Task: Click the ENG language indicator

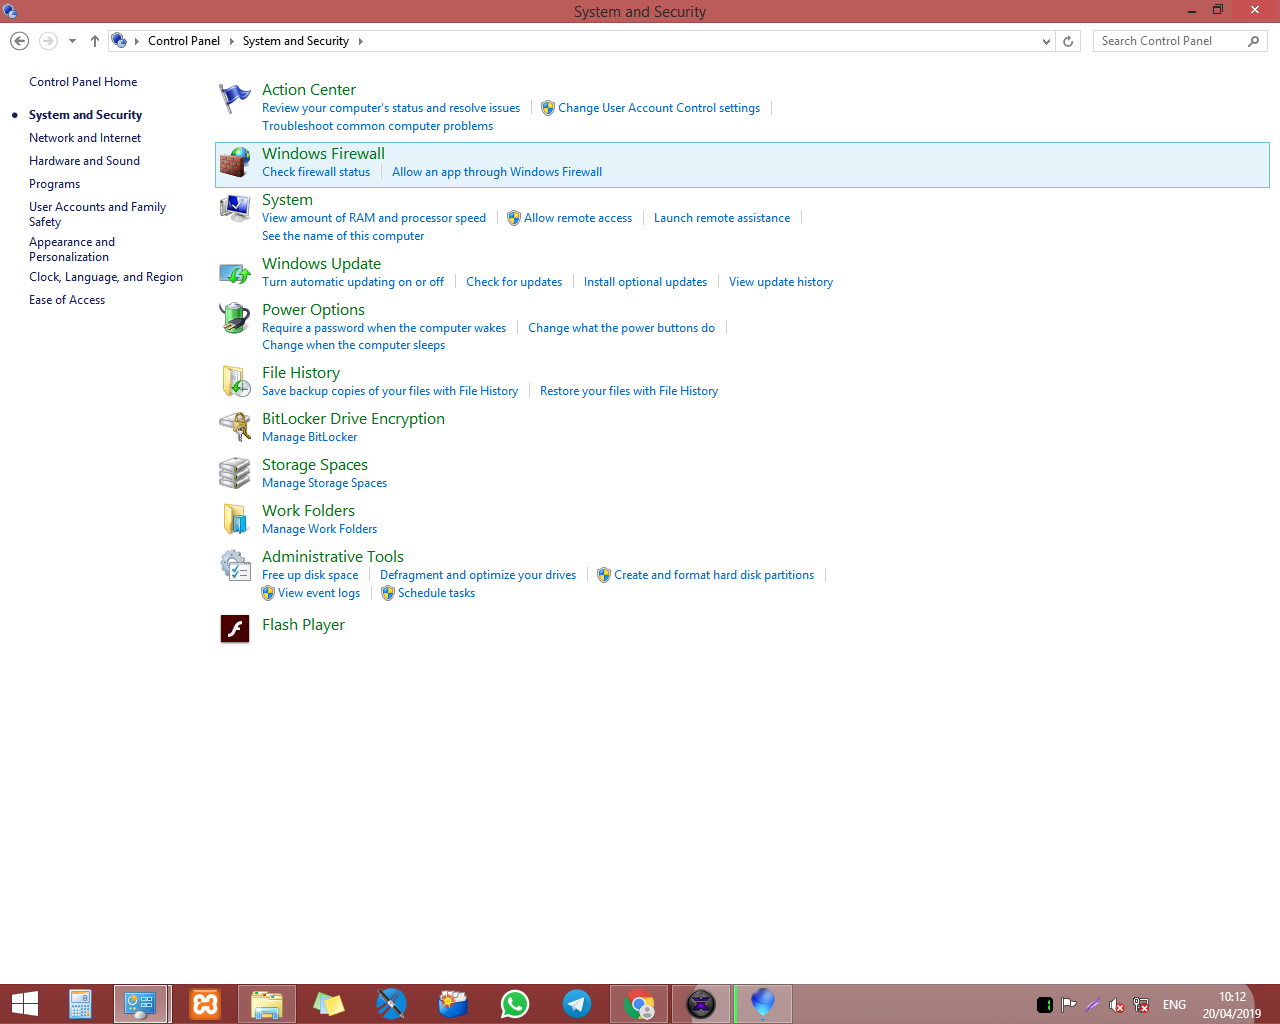Action: point(1174,1005)
